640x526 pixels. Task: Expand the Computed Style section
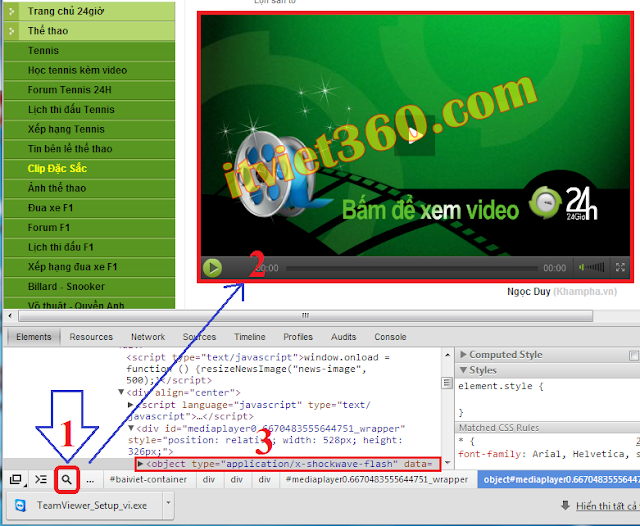point(463,354)
